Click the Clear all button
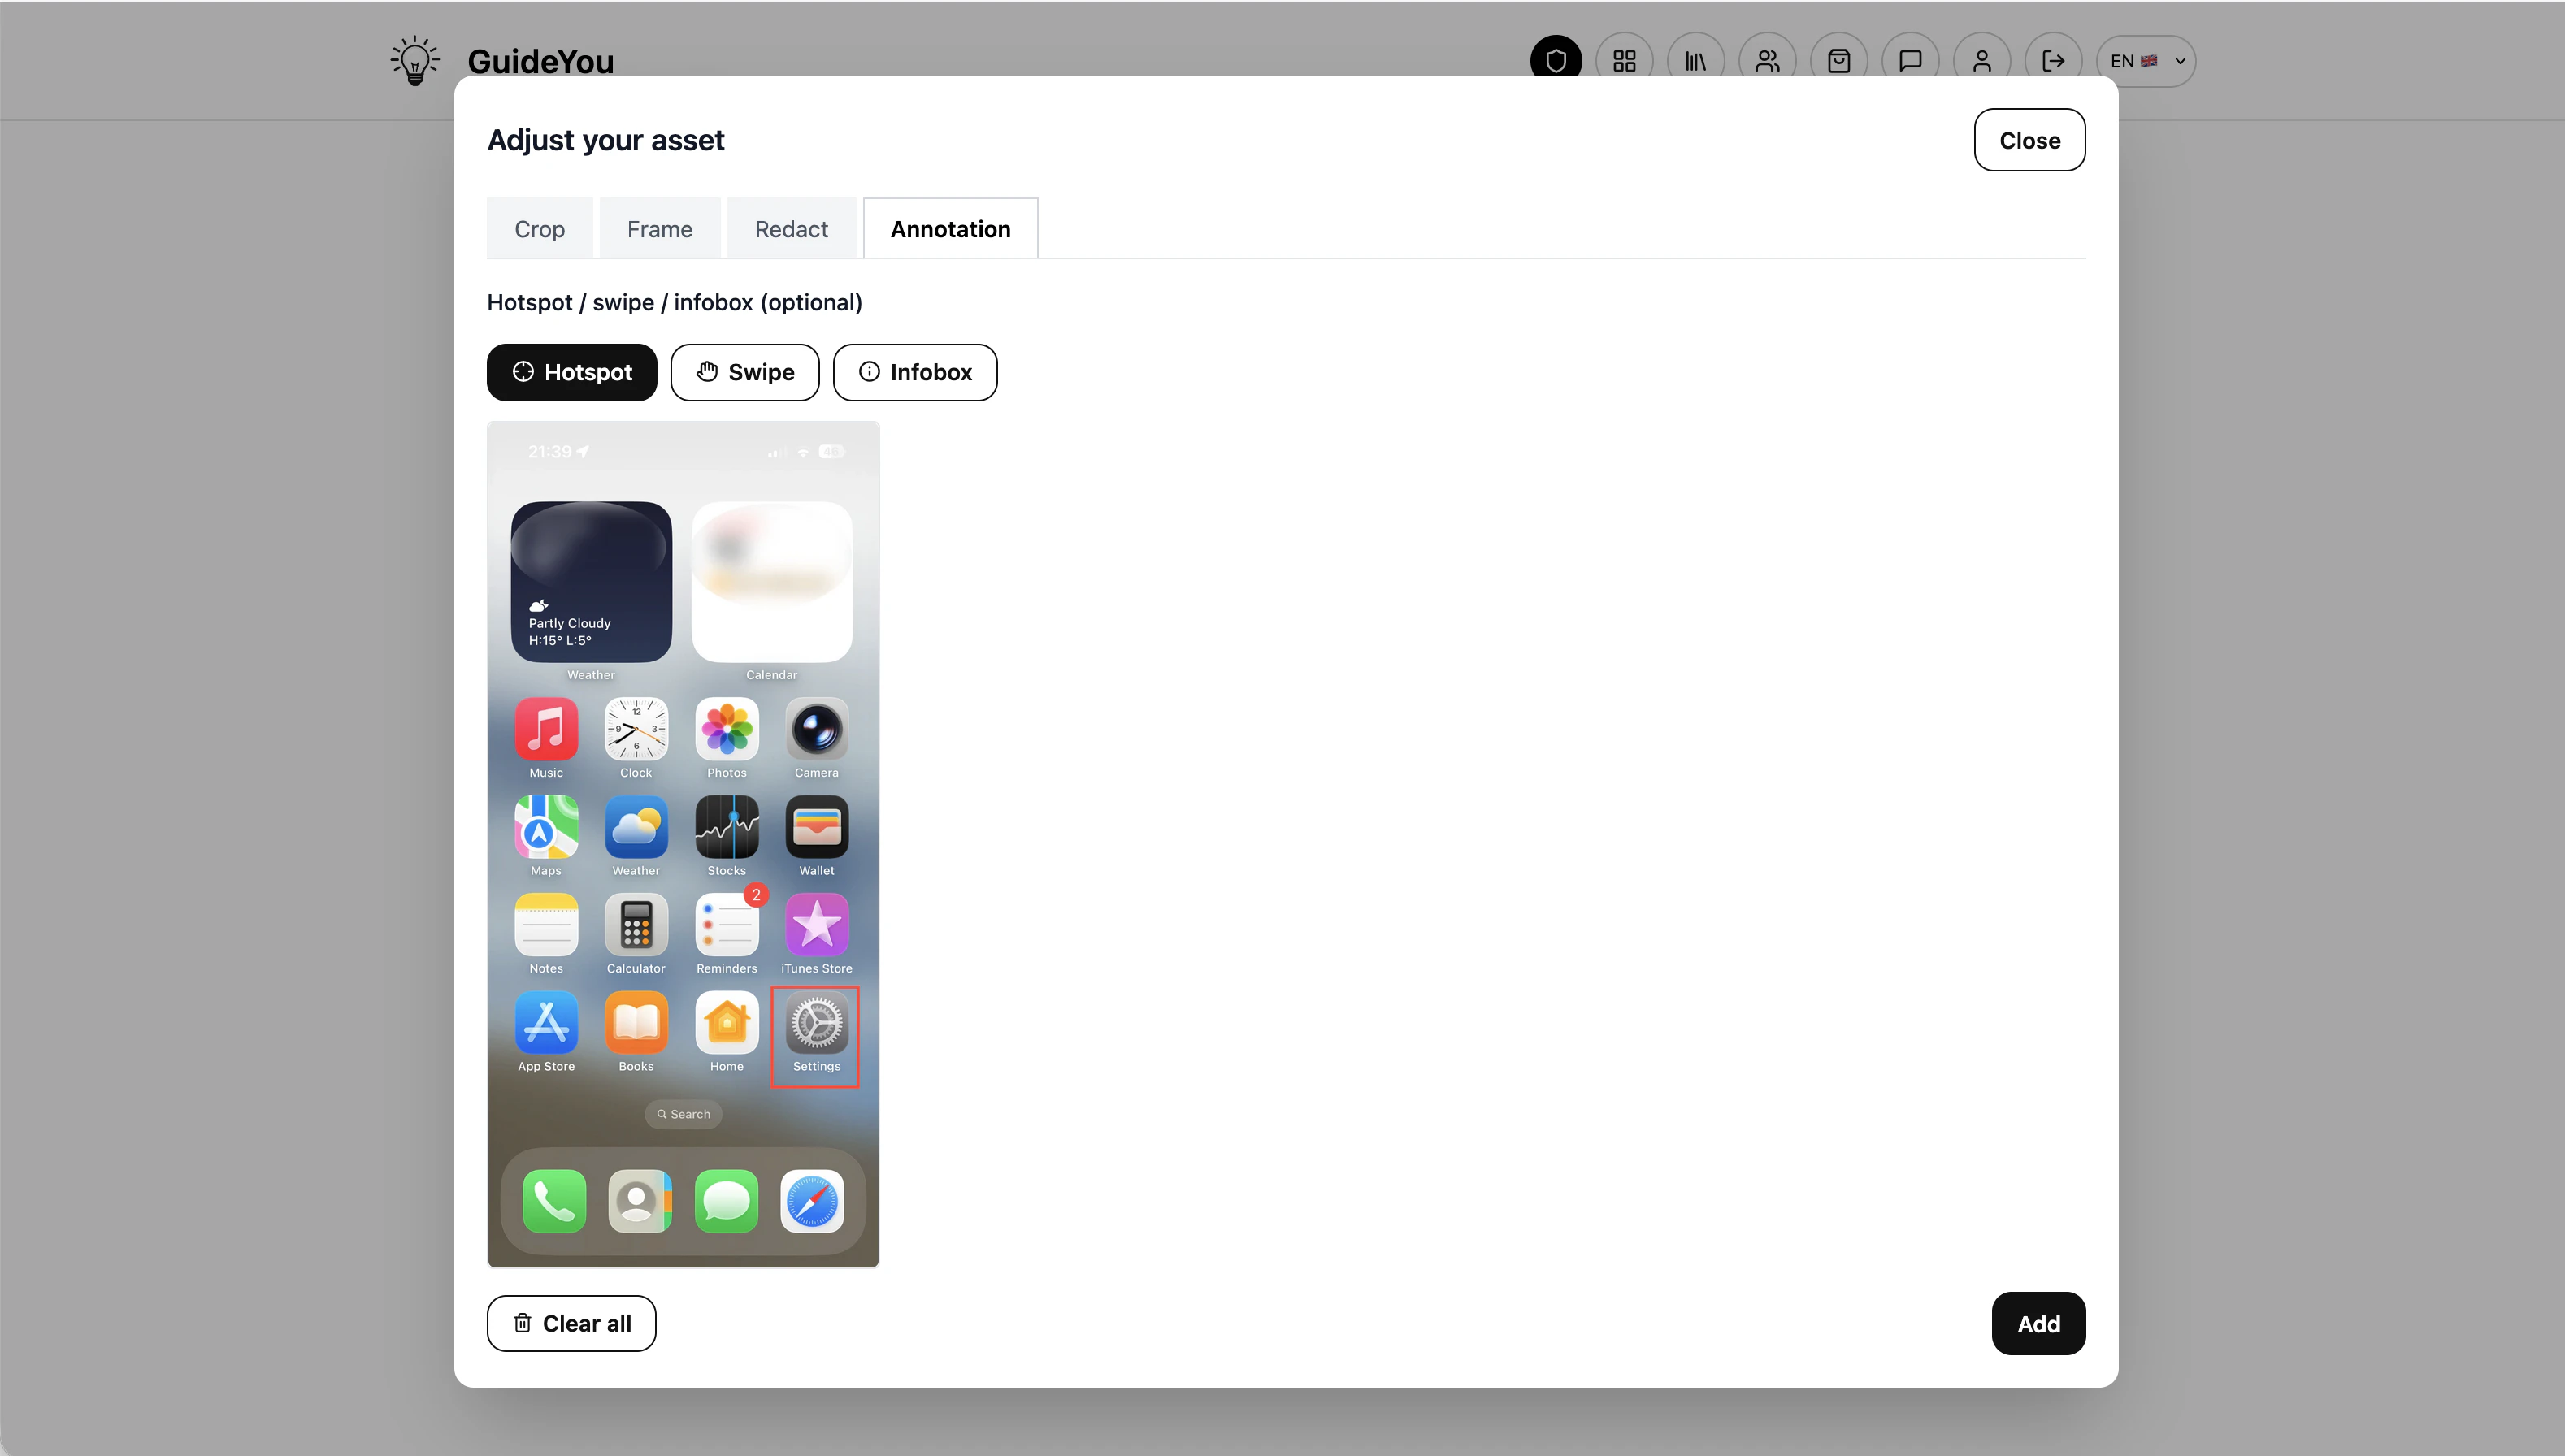 pos(571,1323)
